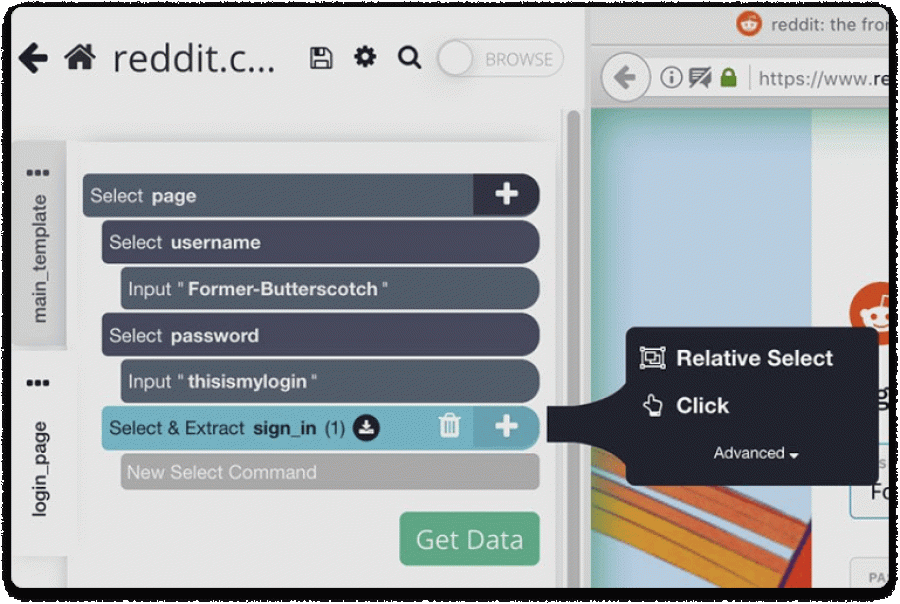The width and height of the screenshot is (900, 604).
Task: Click the browser site info icon
Action: [670, 77]
